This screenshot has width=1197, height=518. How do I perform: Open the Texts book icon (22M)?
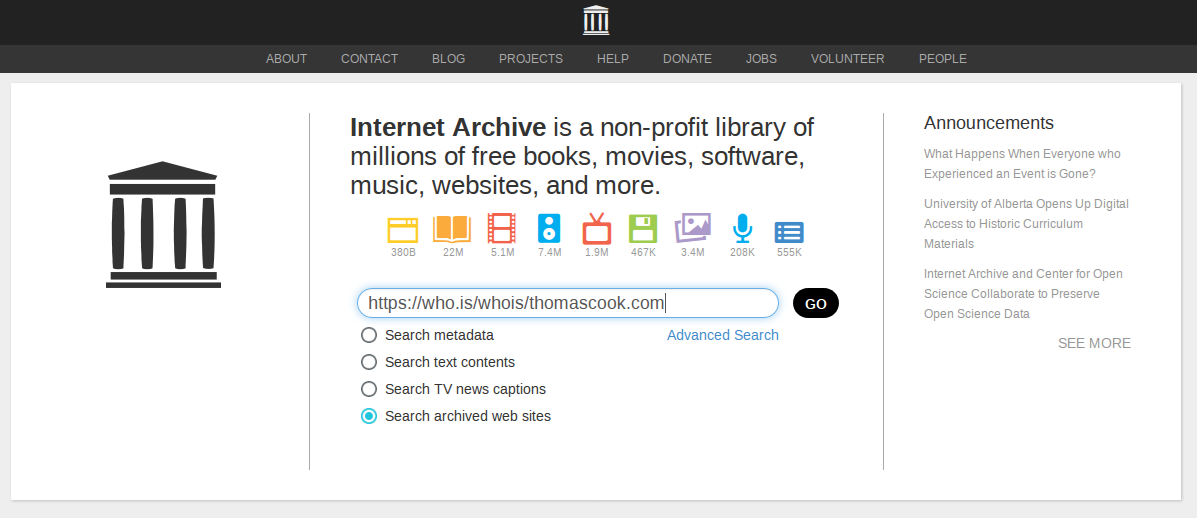pyautogui.click(x=452, y=229)
